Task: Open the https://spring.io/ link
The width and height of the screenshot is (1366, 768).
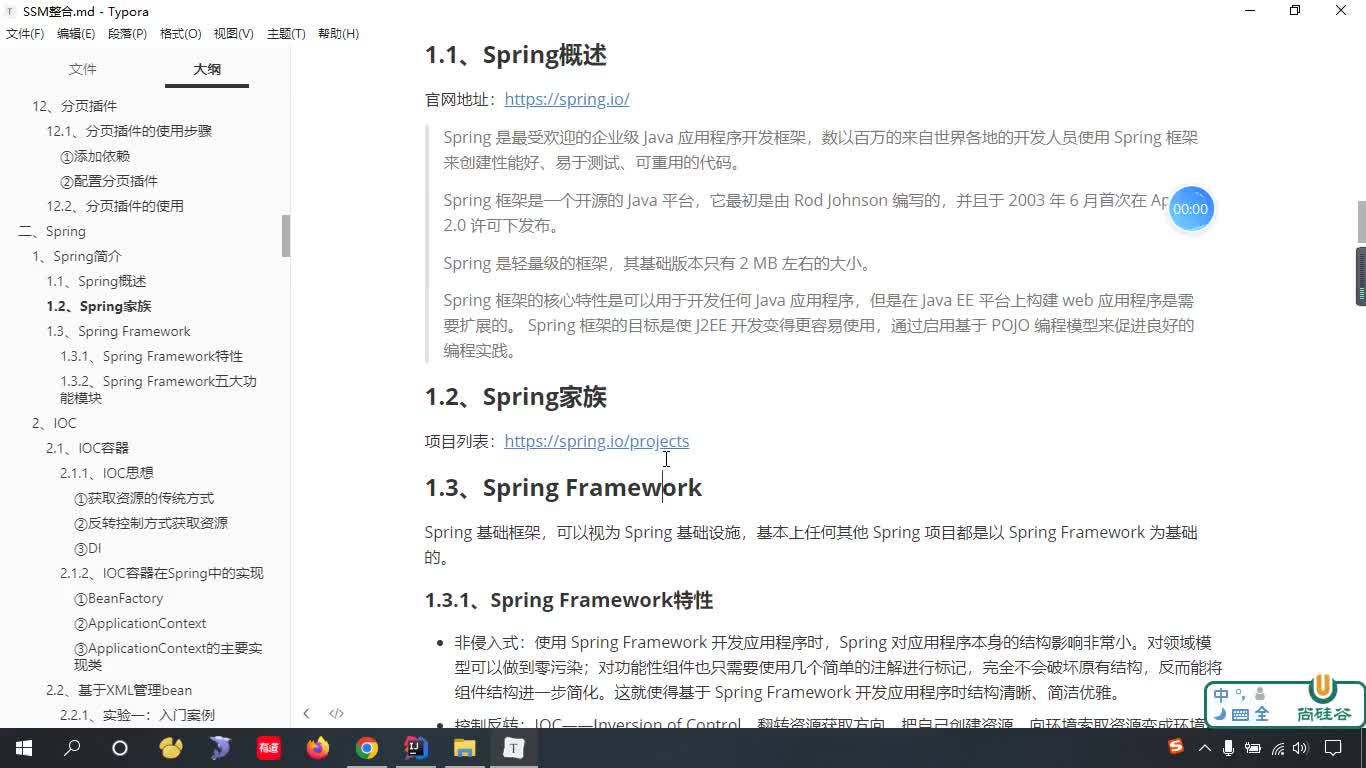Action: [x=567, y=99]
